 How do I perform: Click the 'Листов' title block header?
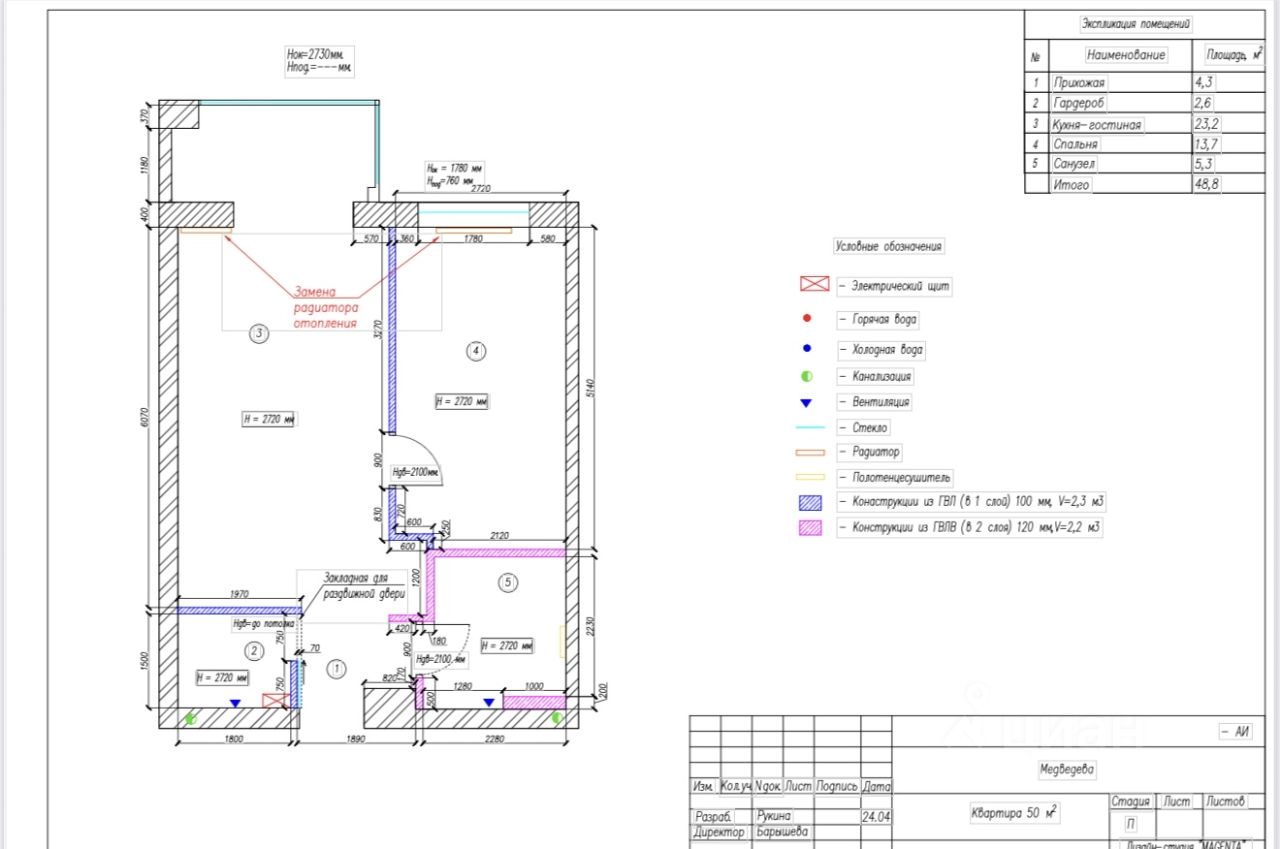click(1226, 802)
